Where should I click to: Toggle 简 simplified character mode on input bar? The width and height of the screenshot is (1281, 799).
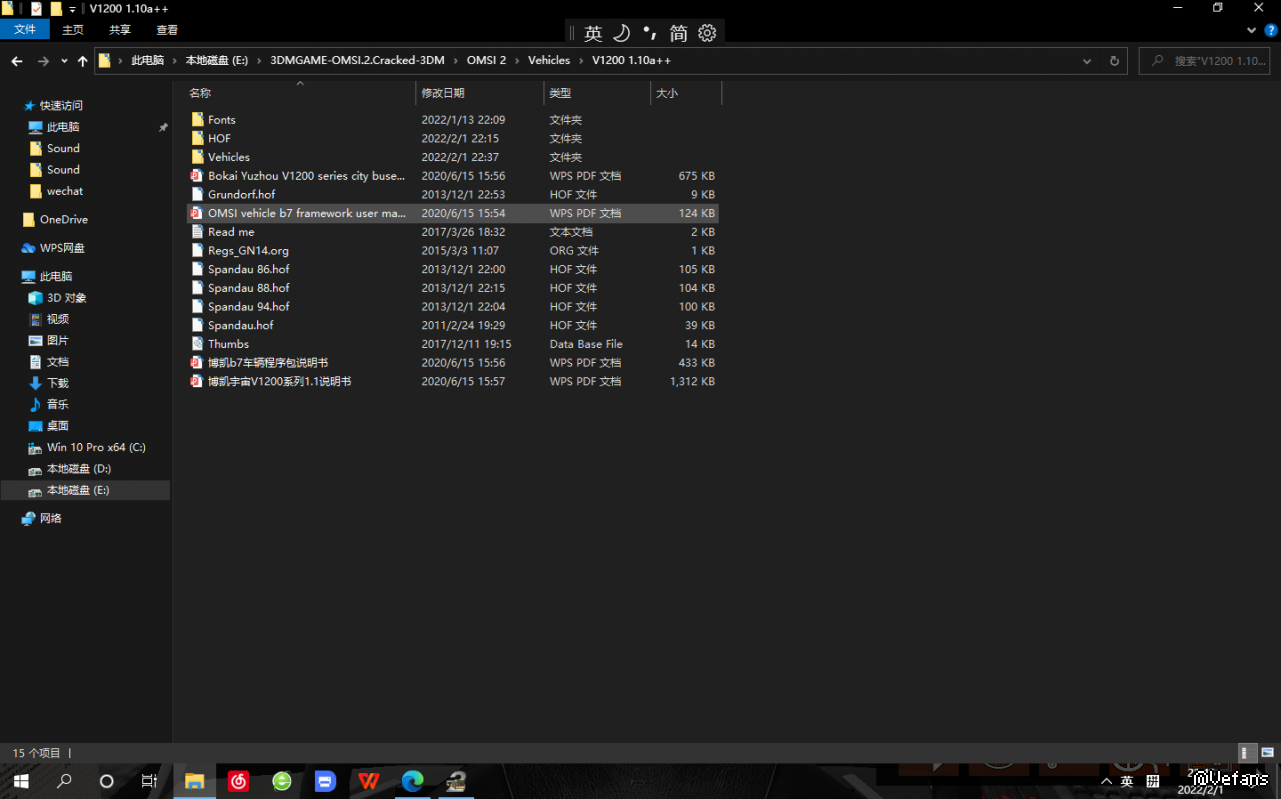click(679, 33)
